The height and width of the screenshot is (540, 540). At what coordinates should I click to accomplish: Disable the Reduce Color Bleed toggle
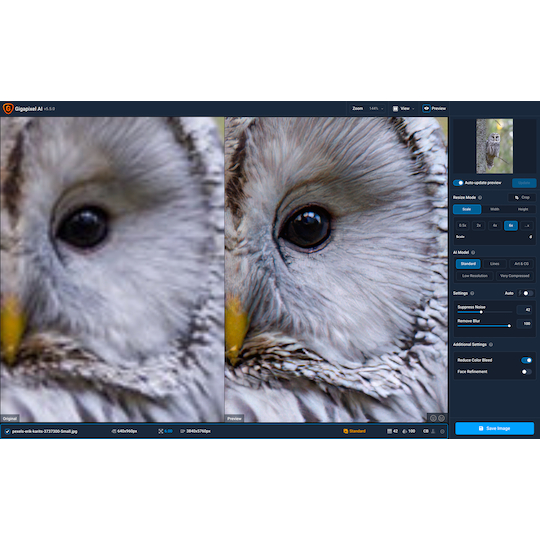tap(527, 360)
